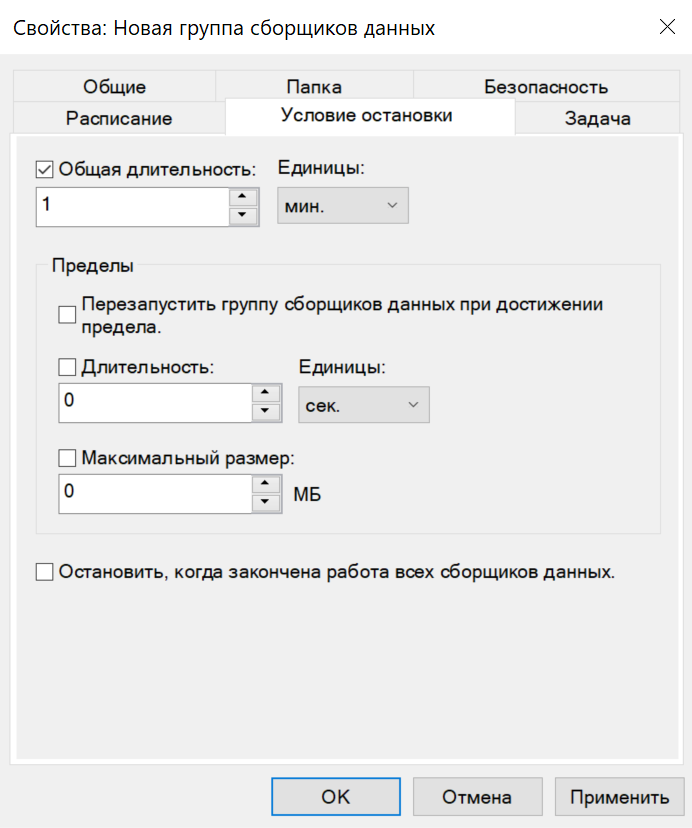Enable the Длительность limit checkbox
The height and width of the screenshot is (828, 692).
pos(67,367)
